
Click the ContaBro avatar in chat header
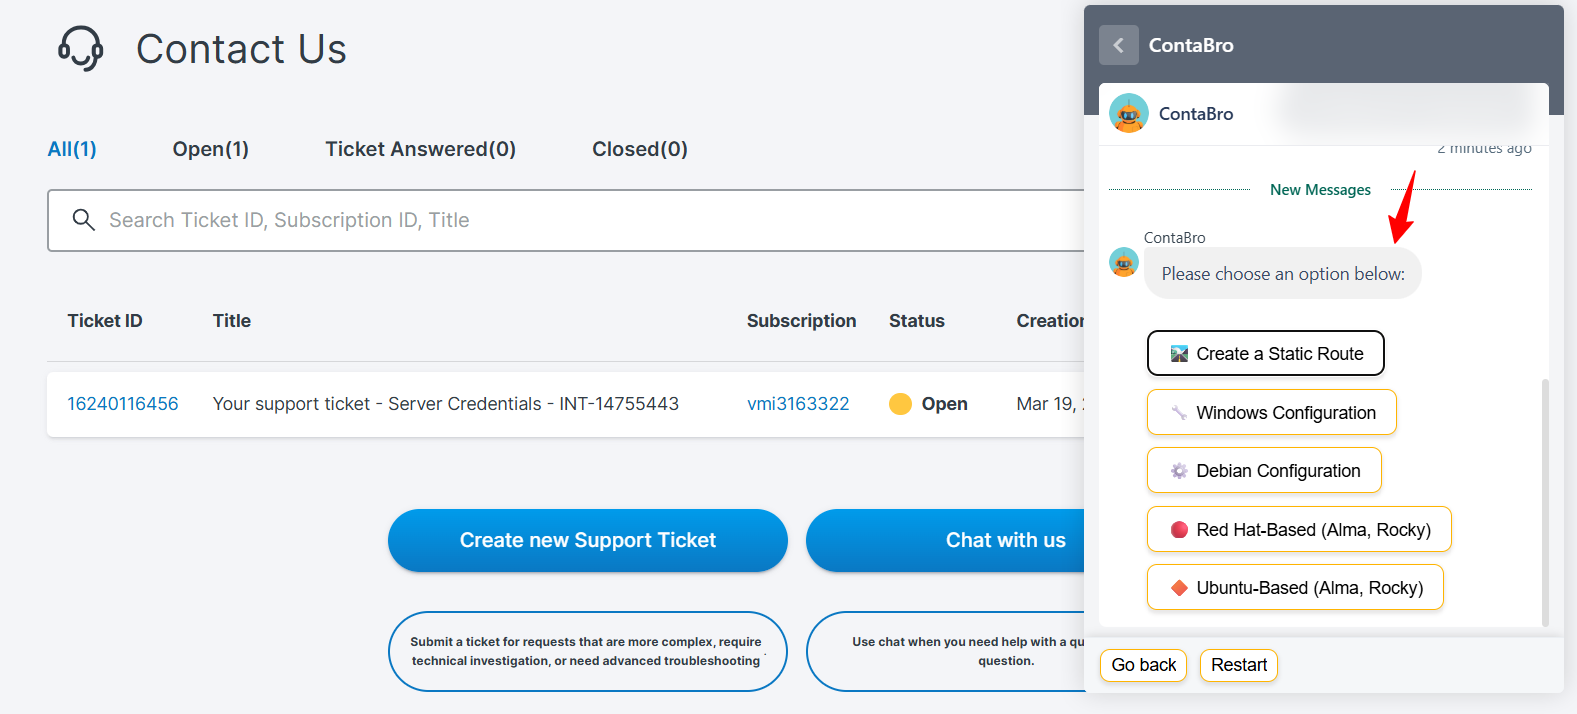click(1129, 114)
